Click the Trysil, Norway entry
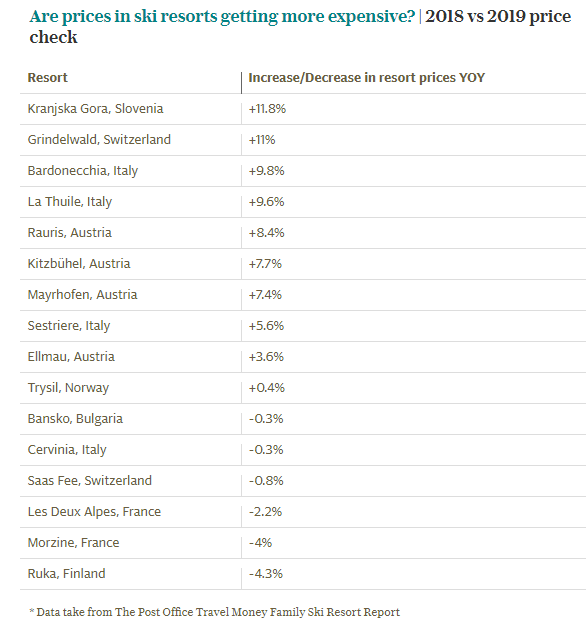 tap(68, 388)
